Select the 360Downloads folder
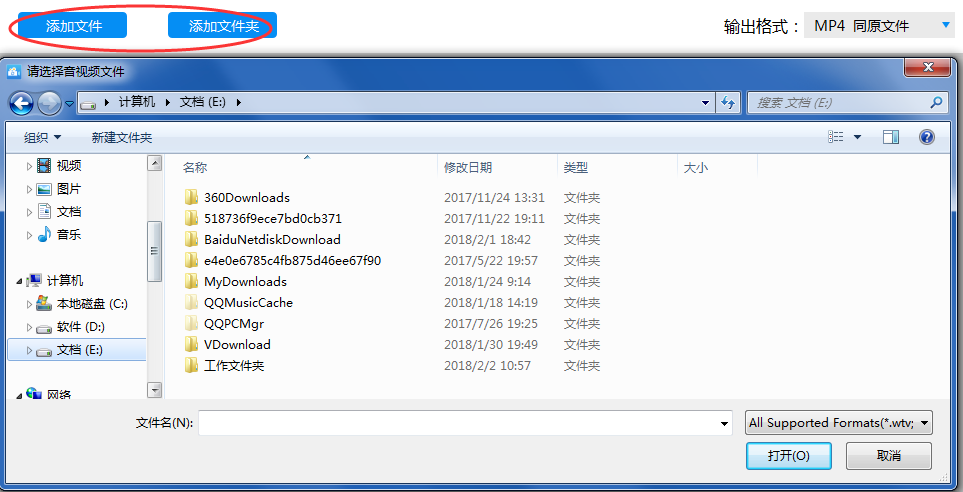Image resolution: width=963 pixels, height=492 pixels. [247, 198]
